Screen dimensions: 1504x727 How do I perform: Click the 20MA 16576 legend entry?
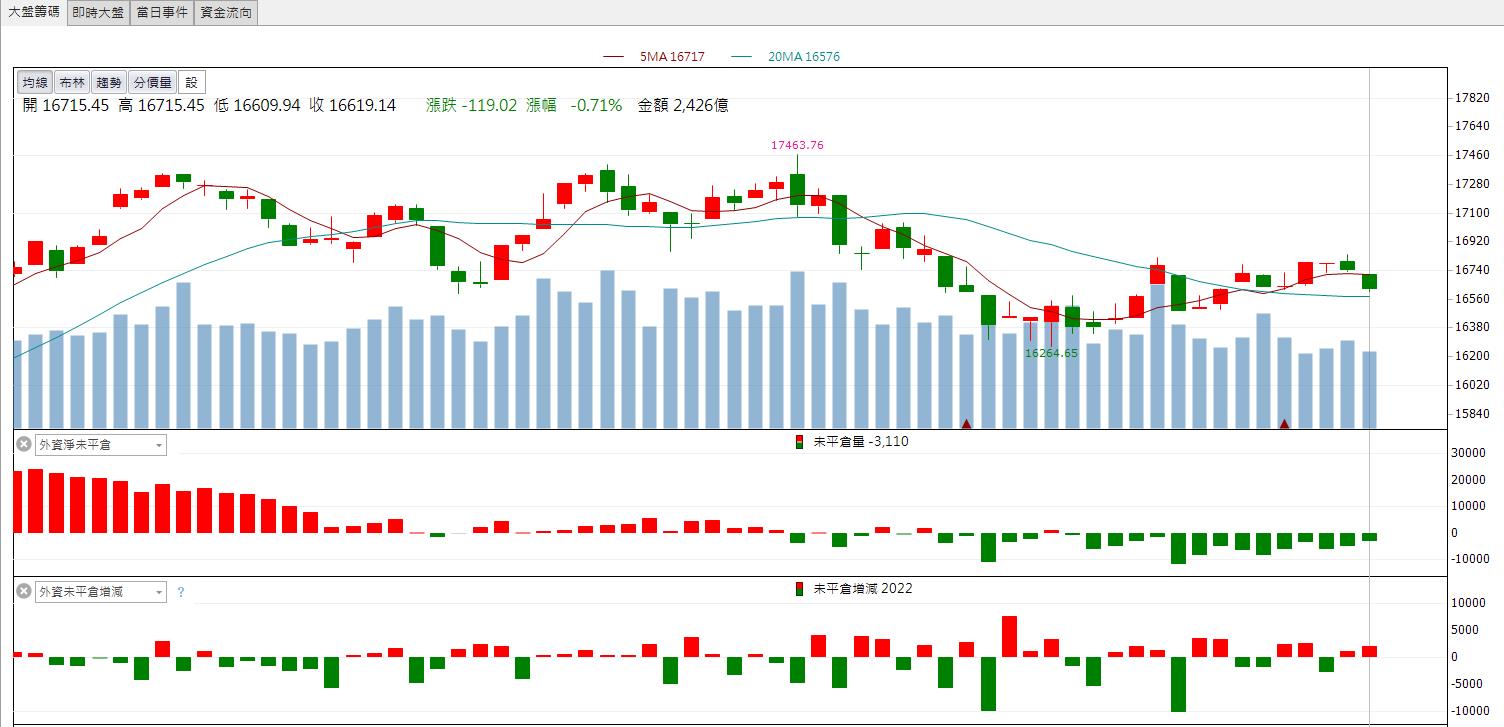coord(786,57)
